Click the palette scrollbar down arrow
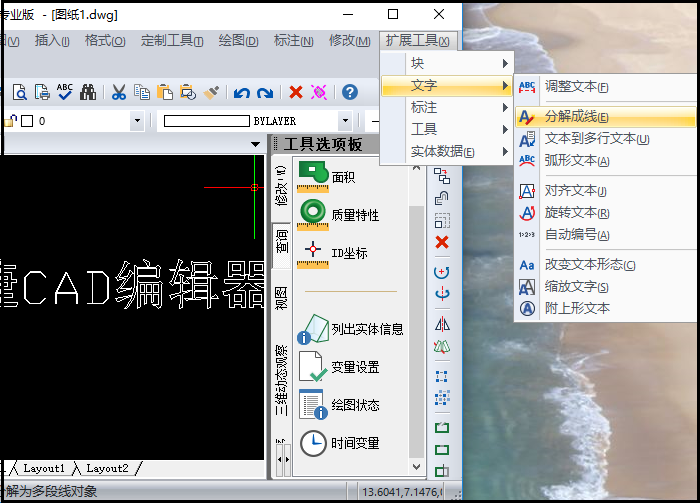 click(416, 467)
